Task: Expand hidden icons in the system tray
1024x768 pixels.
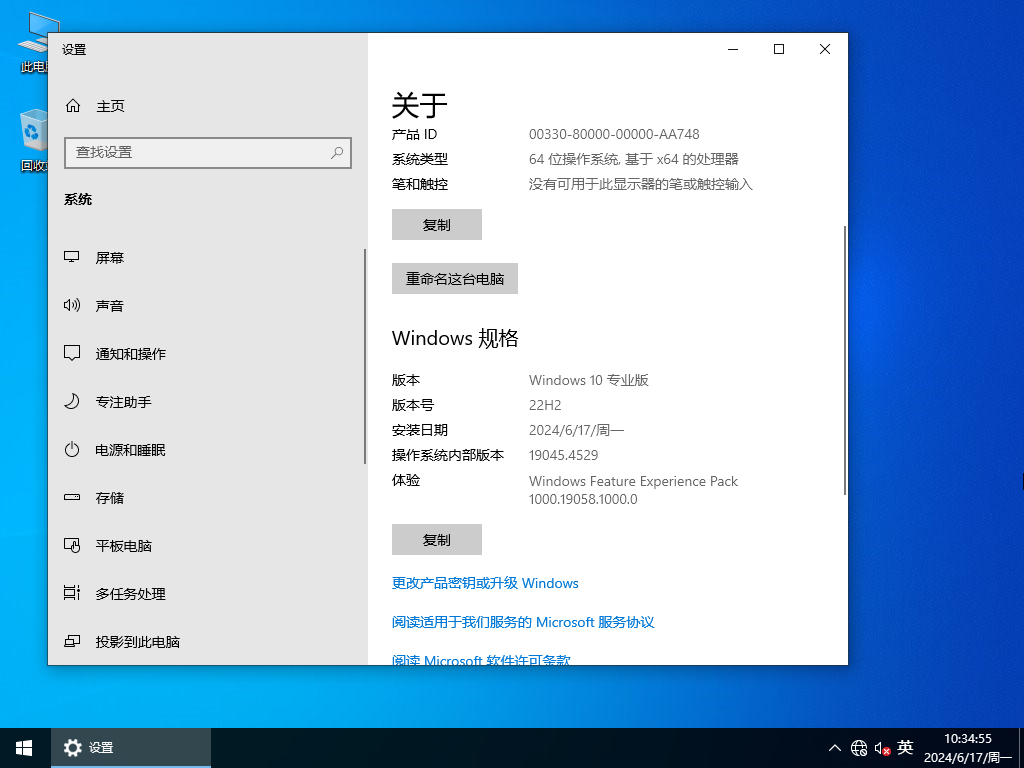Action: [x=834, y=747]
